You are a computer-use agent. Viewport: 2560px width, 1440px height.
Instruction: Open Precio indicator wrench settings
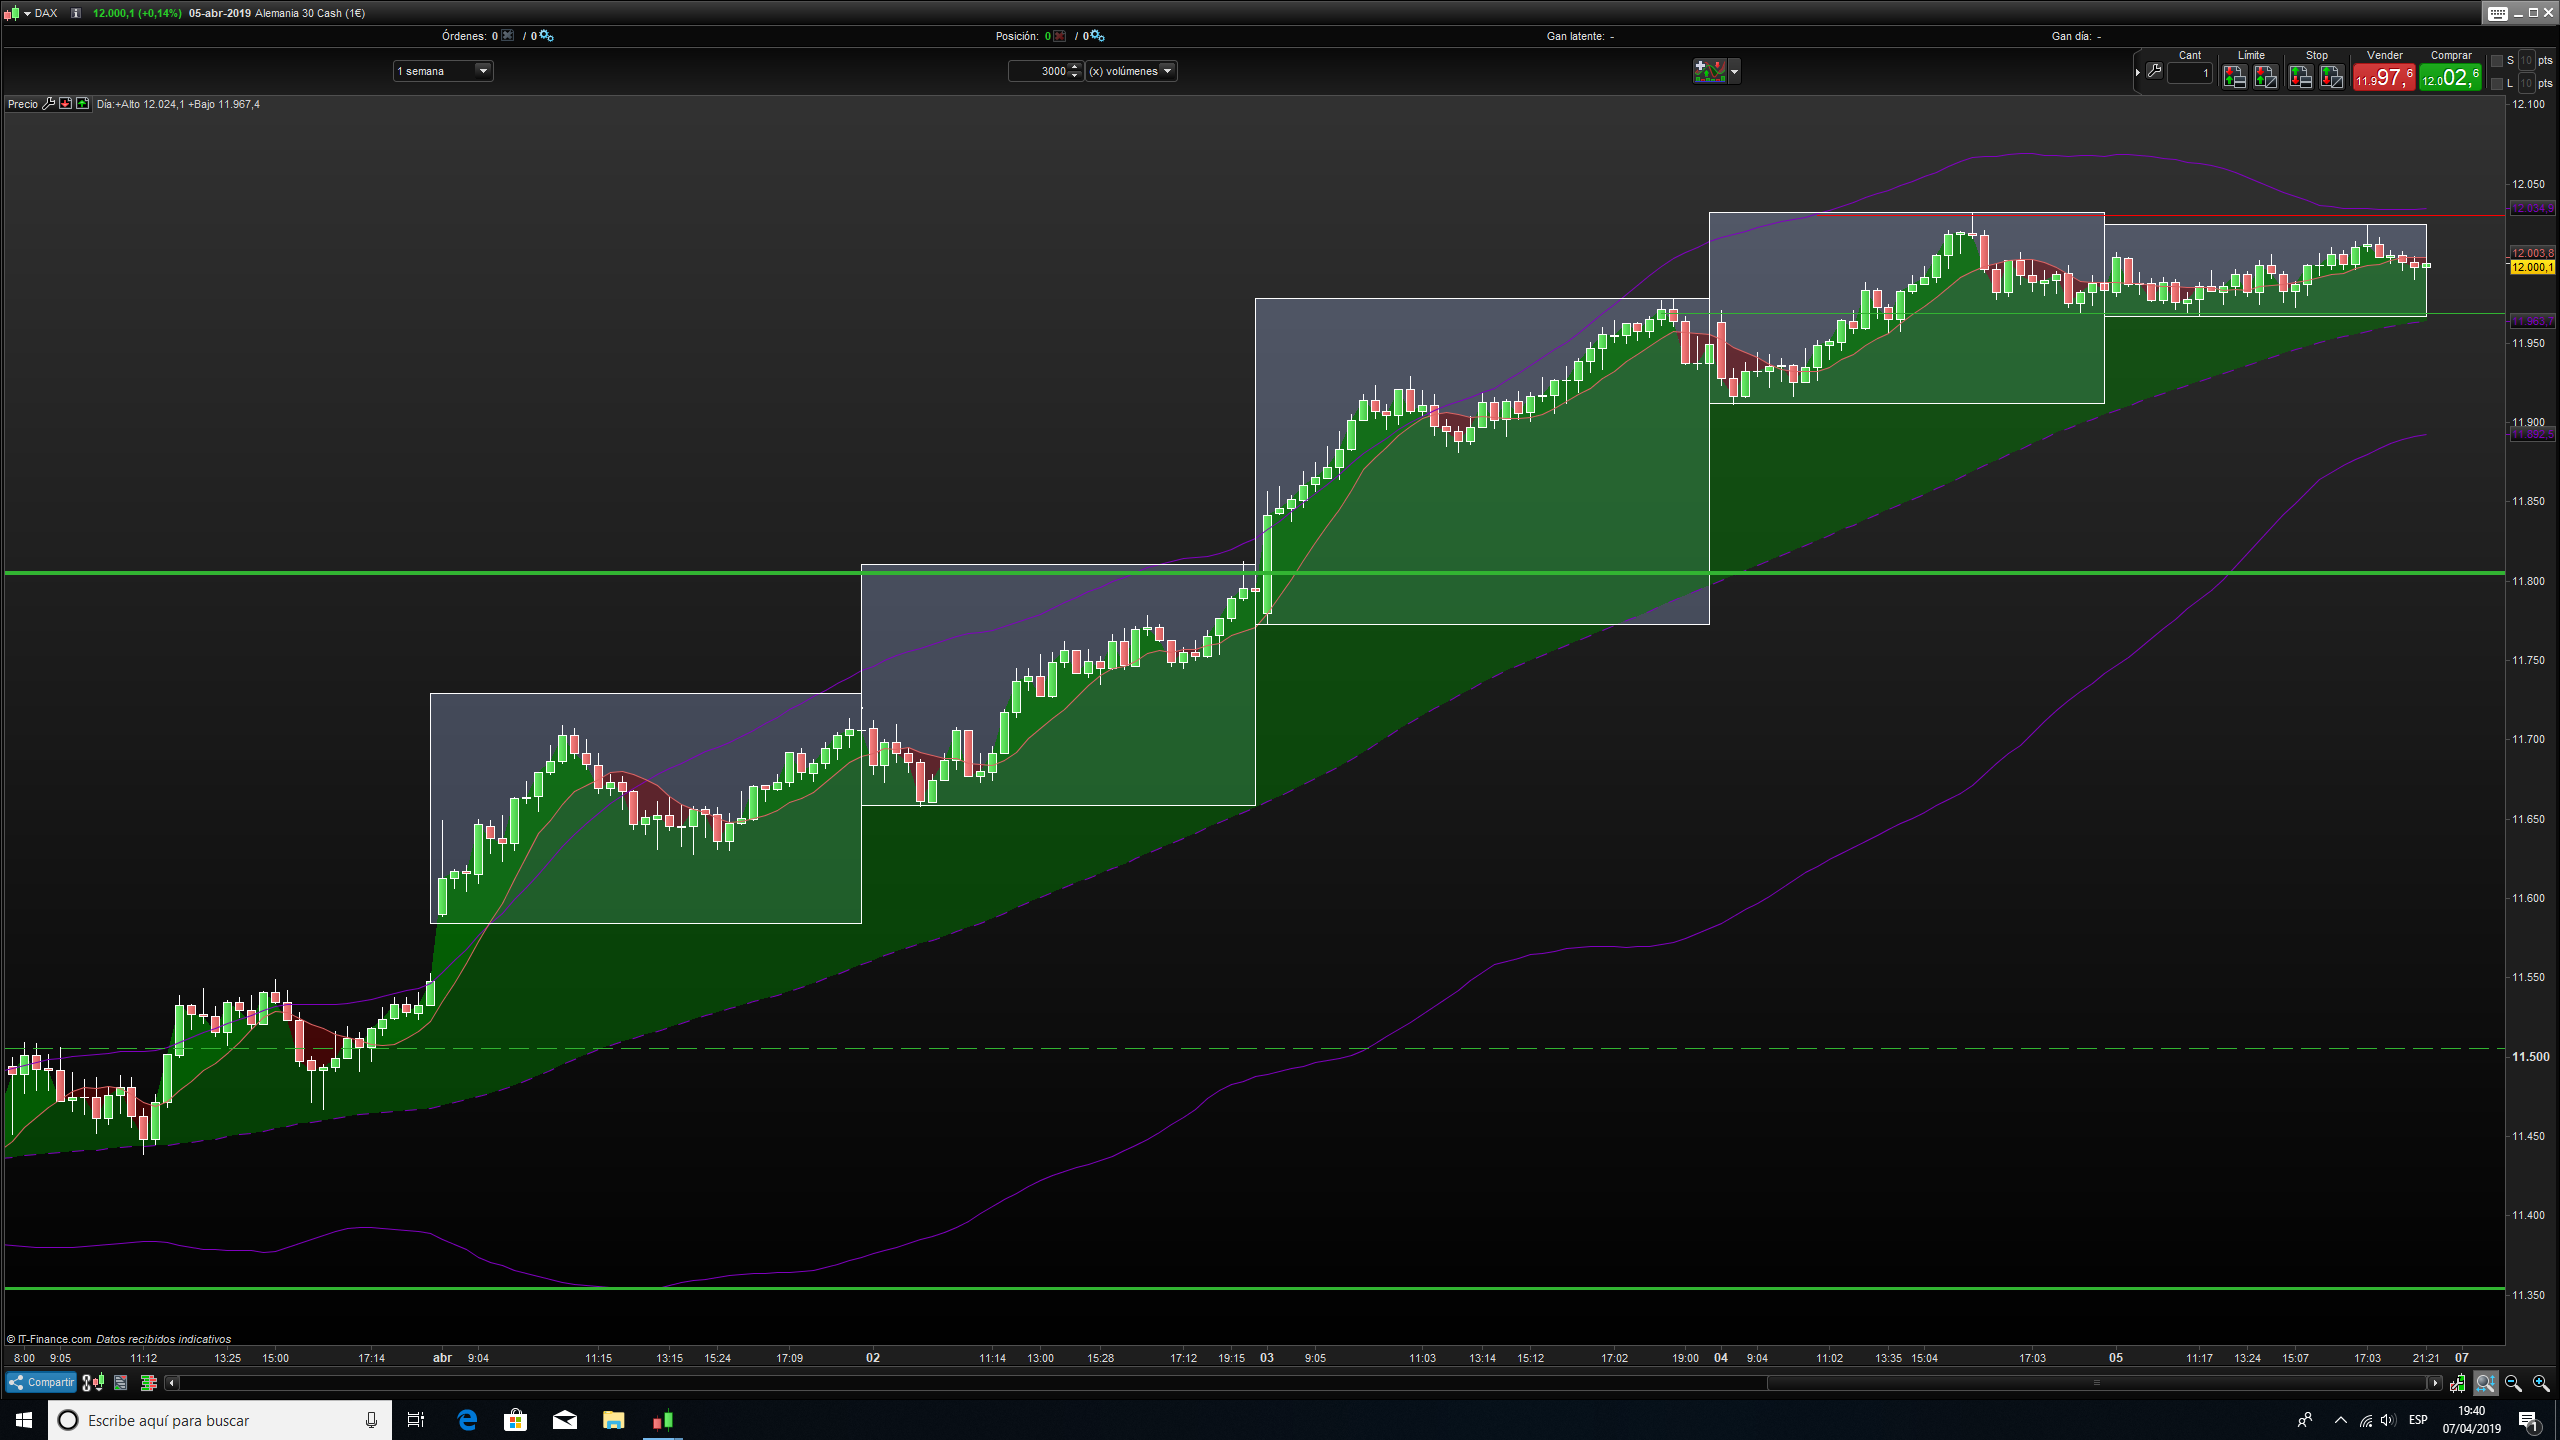48,104
